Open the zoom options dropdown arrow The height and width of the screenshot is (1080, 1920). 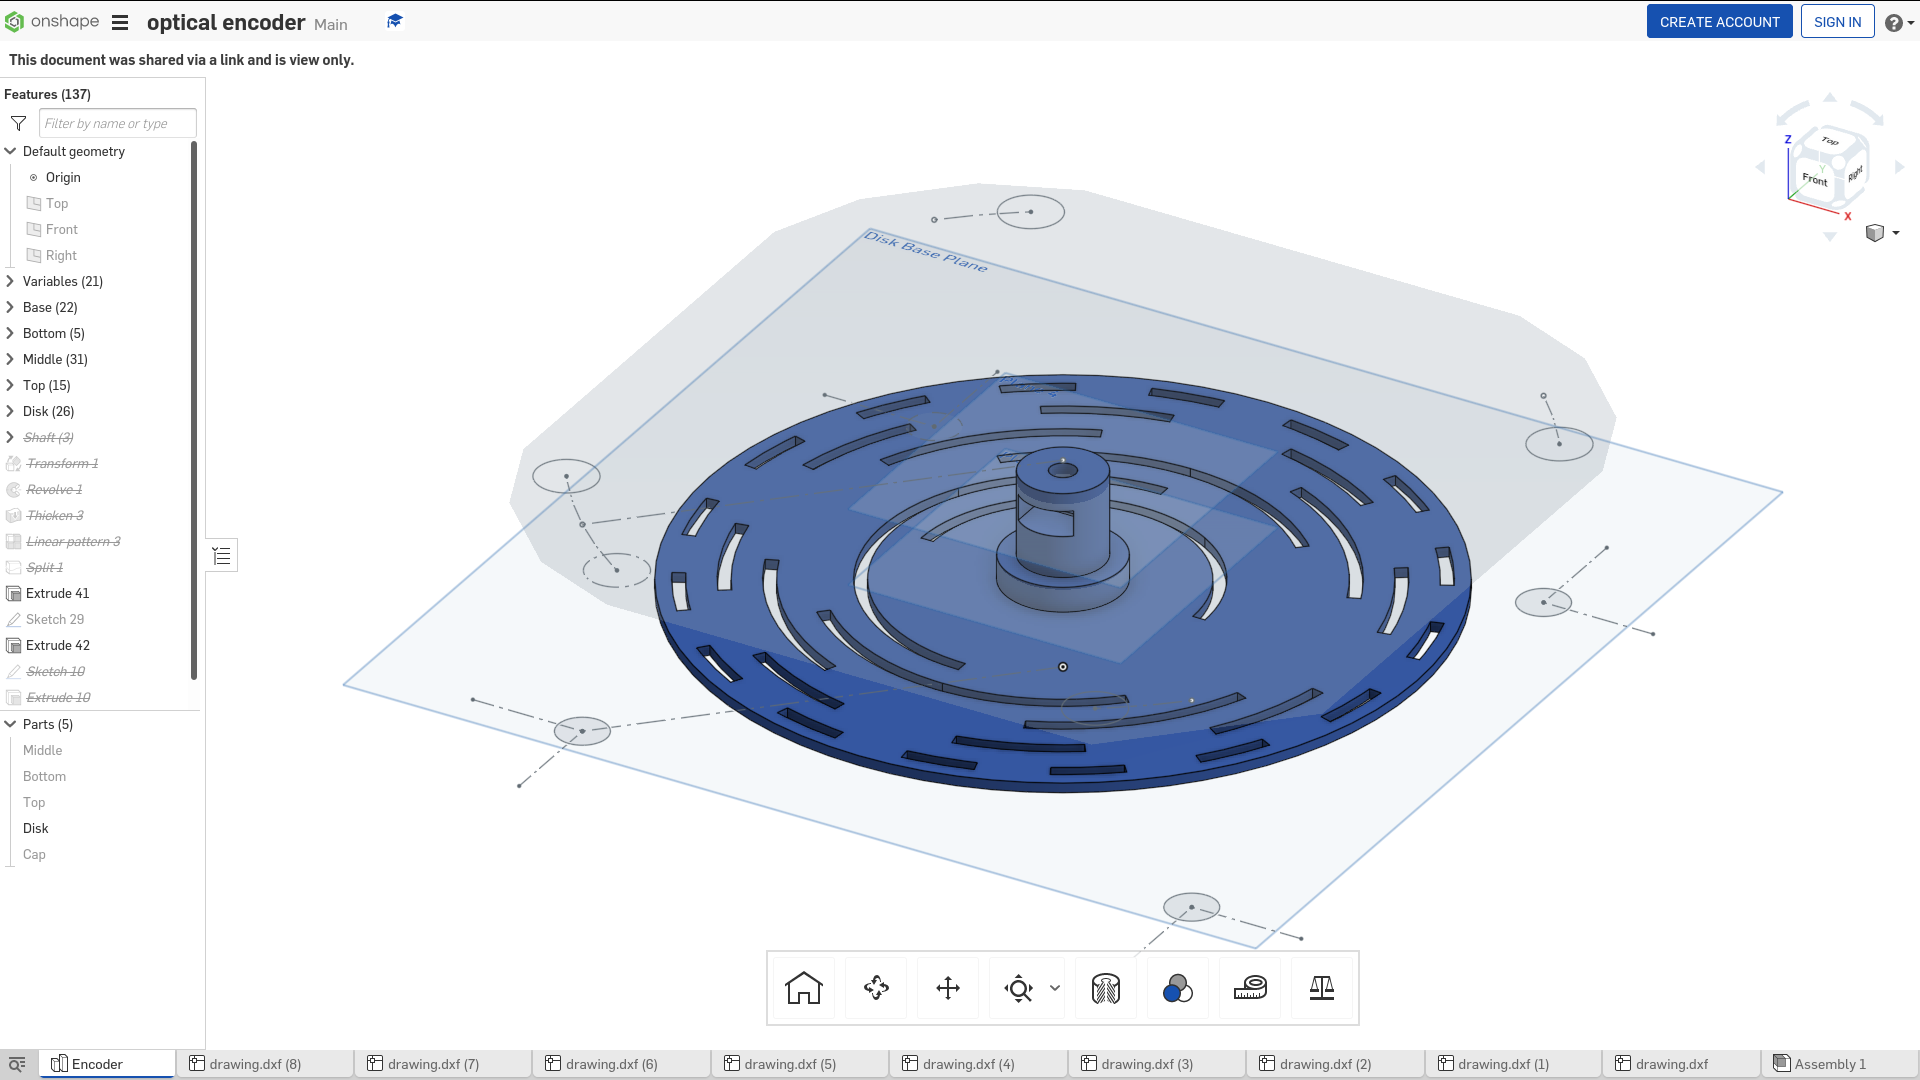click(1055, 988)
